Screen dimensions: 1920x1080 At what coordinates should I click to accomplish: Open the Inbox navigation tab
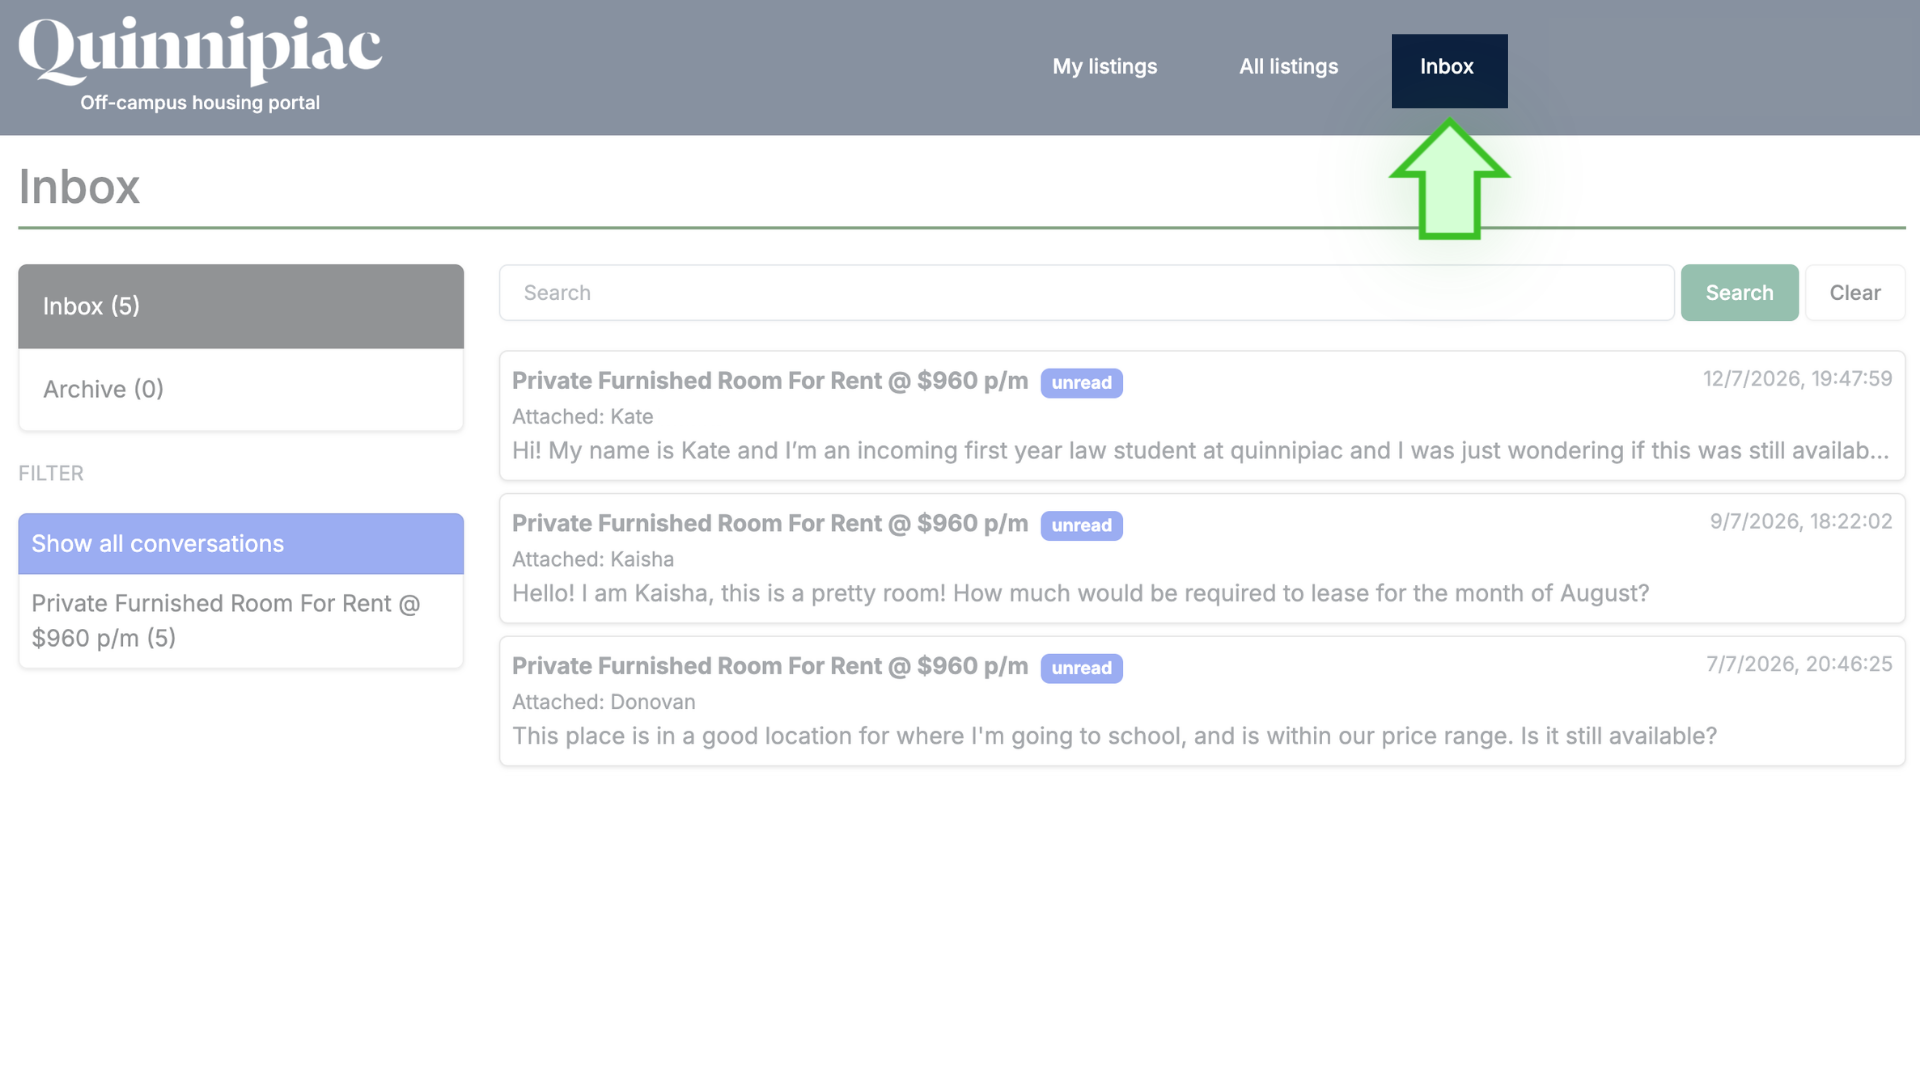pyautogui.click(x=1449, y=70)
